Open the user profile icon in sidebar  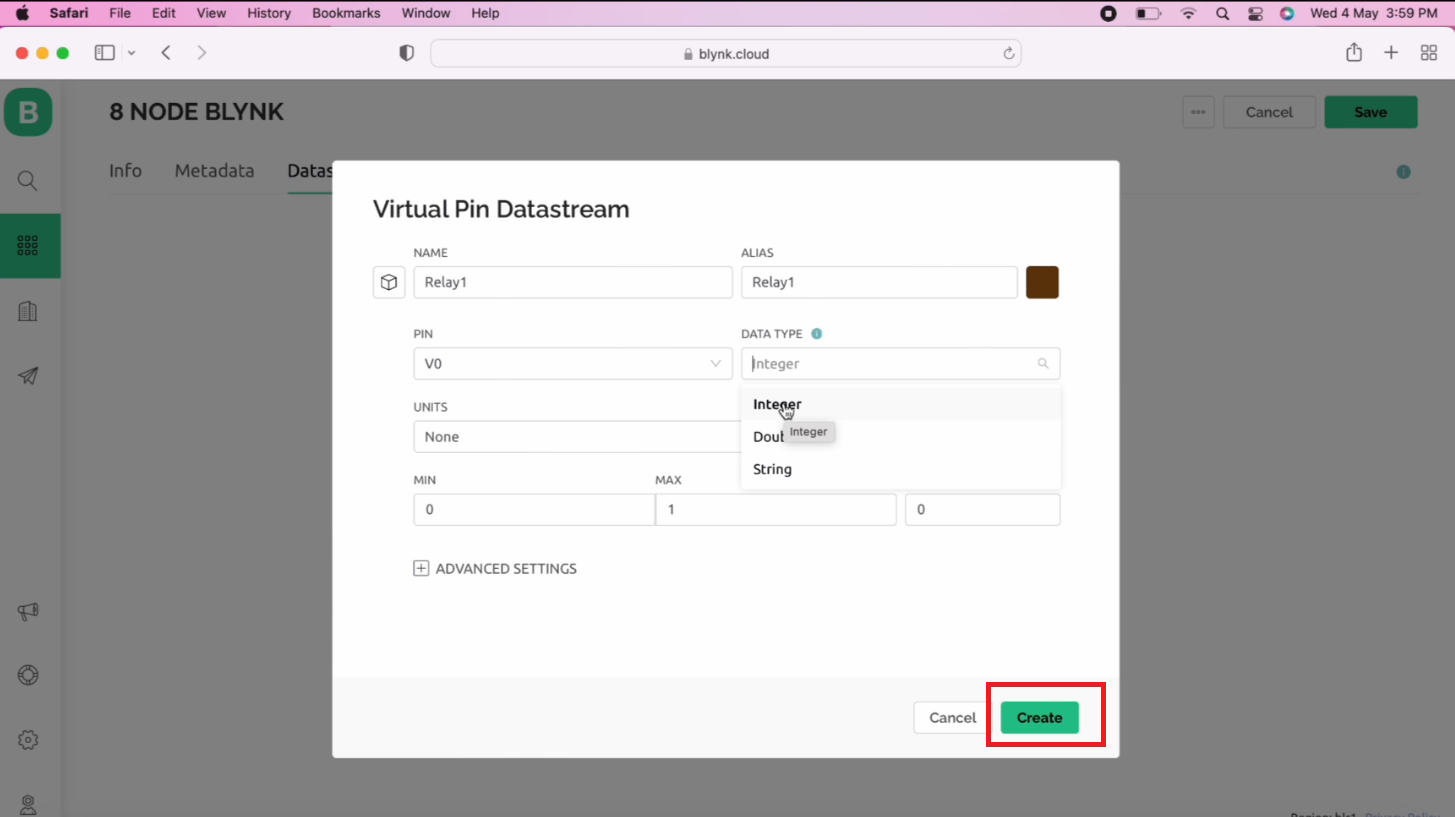coord(28,804)
